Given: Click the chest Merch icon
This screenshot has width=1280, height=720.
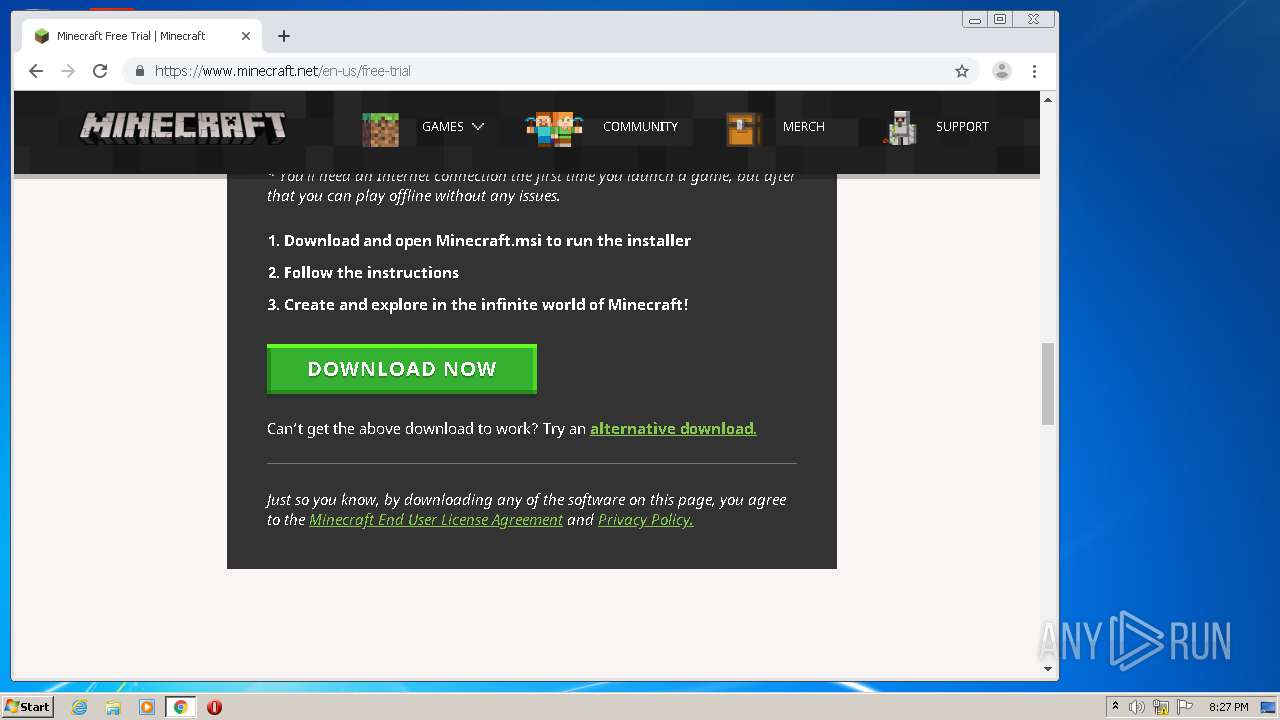Looking at the screenshot, I should click(x=743, y=128).
